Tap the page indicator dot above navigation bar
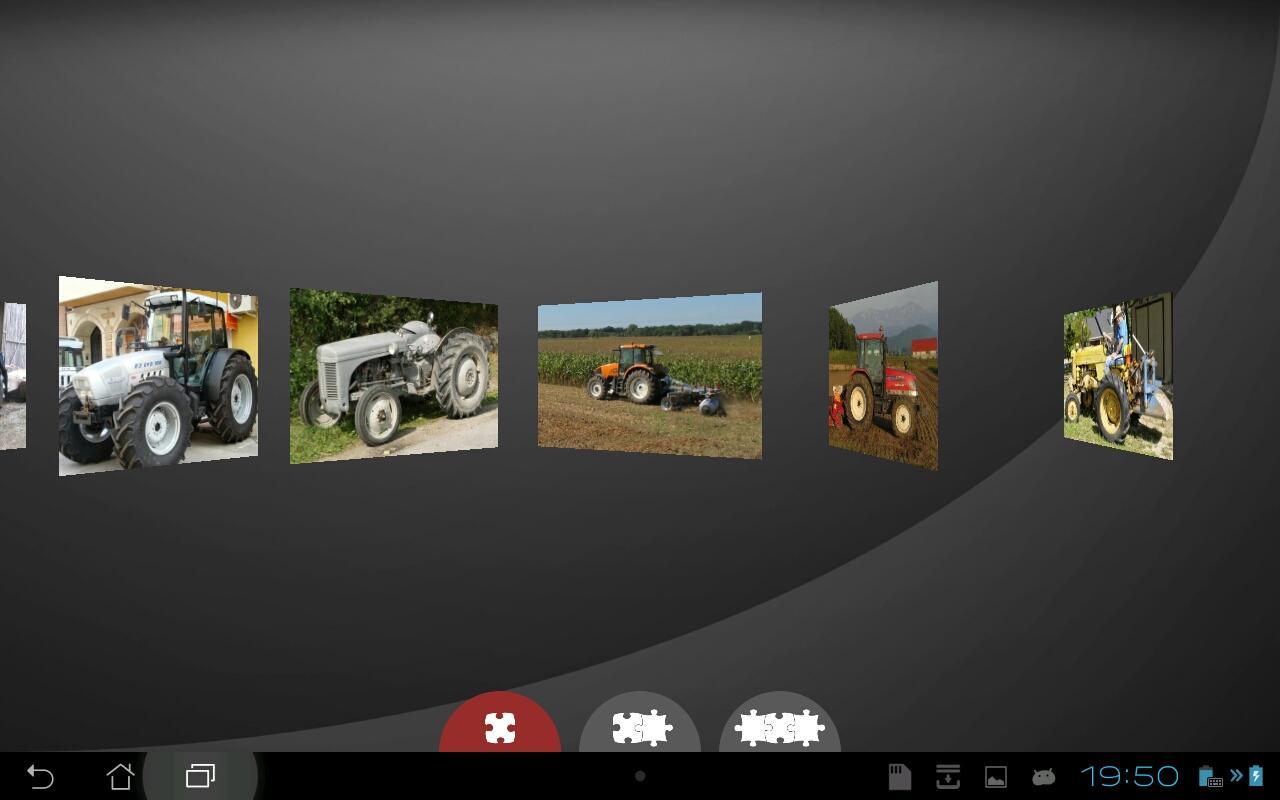The image size is (1280, 800). click(x=639, y=775)
